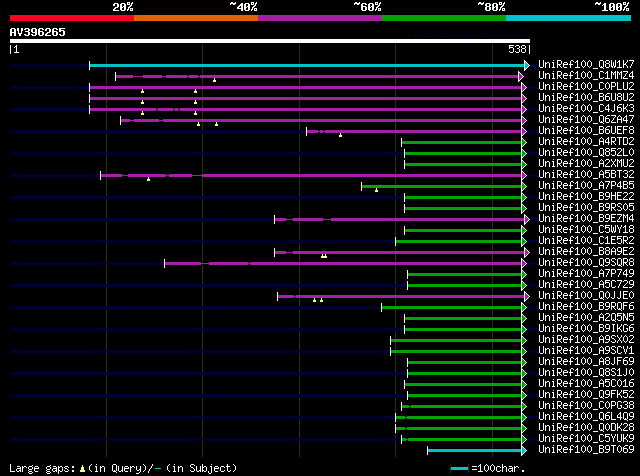Select hit label UniRef100_A2Q5N5
640x476 pixels.
coord(586,318)
